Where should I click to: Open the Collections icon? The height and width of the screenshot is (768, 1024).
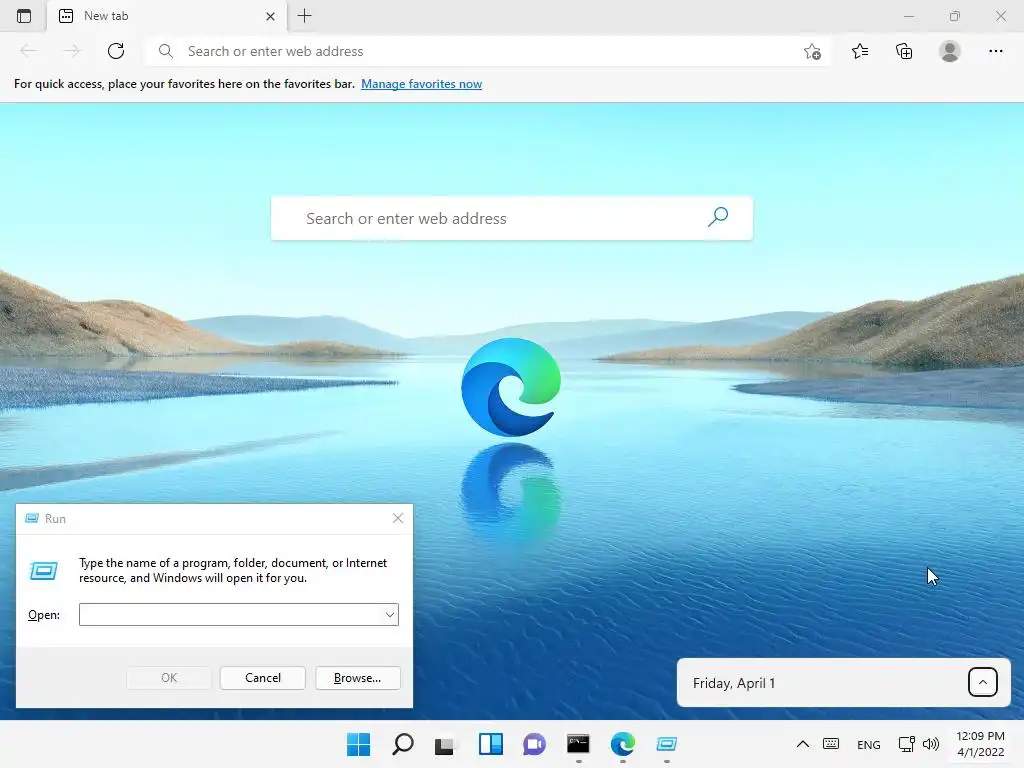904,51
